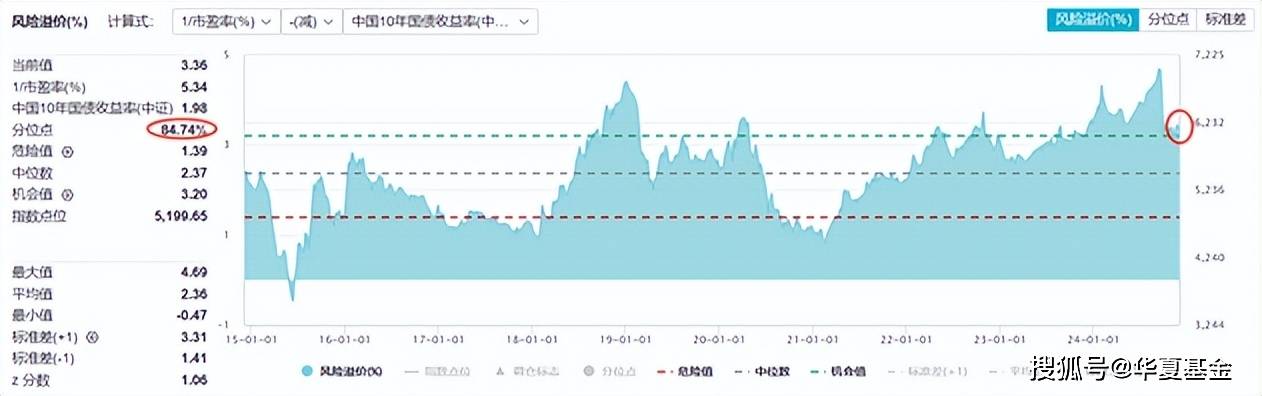This screenshot has width=1262, height=396.
Task: Click the 当前值 value 3.36
Action: [x=193, y=65]
